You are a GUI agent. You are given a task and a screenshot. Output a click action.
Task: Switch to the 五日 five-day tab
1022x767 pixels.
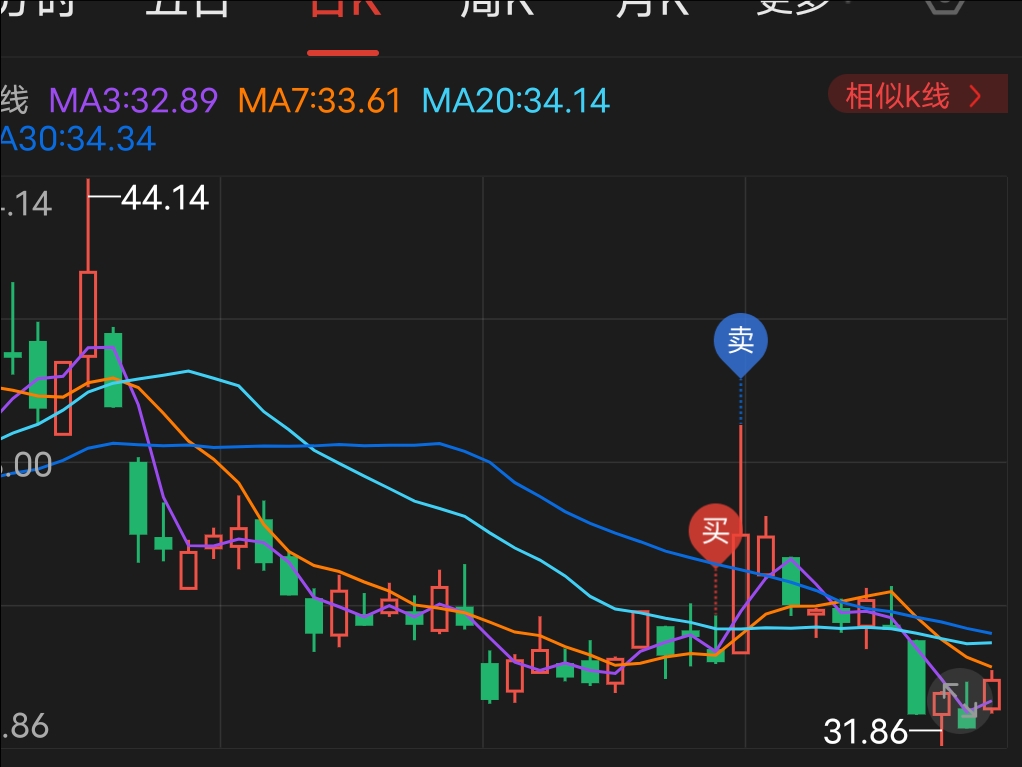[188, 7]
